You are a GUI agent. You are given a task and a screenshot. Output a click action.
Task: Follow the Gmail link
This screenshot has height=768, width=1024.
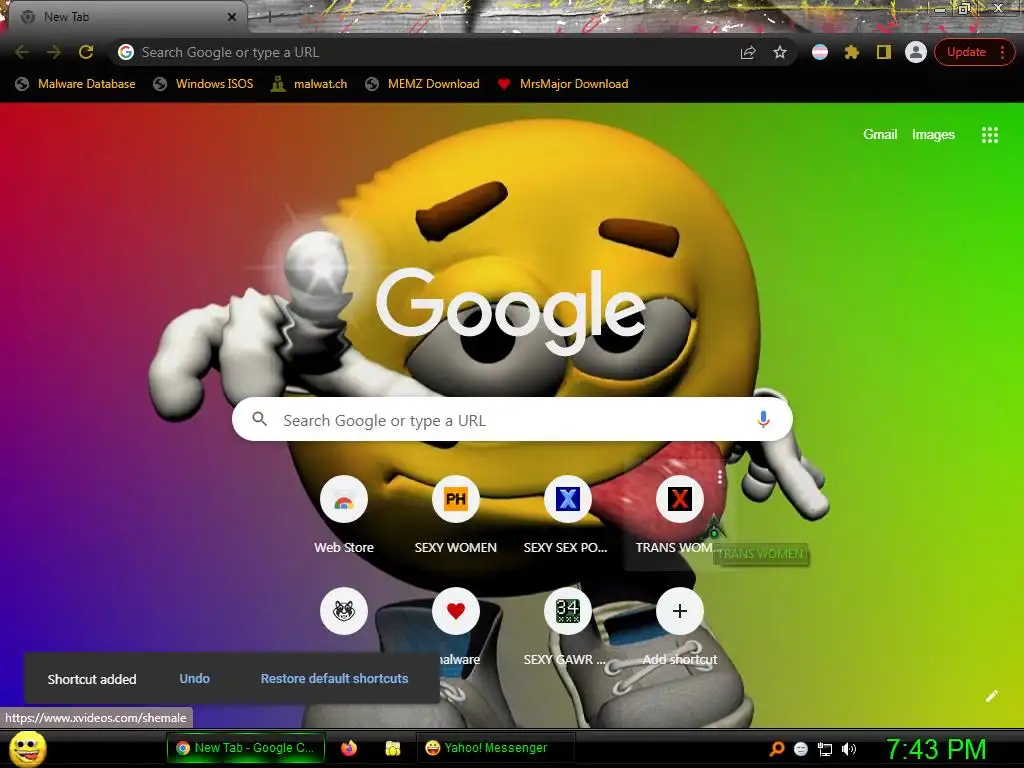tap(880, 135)
